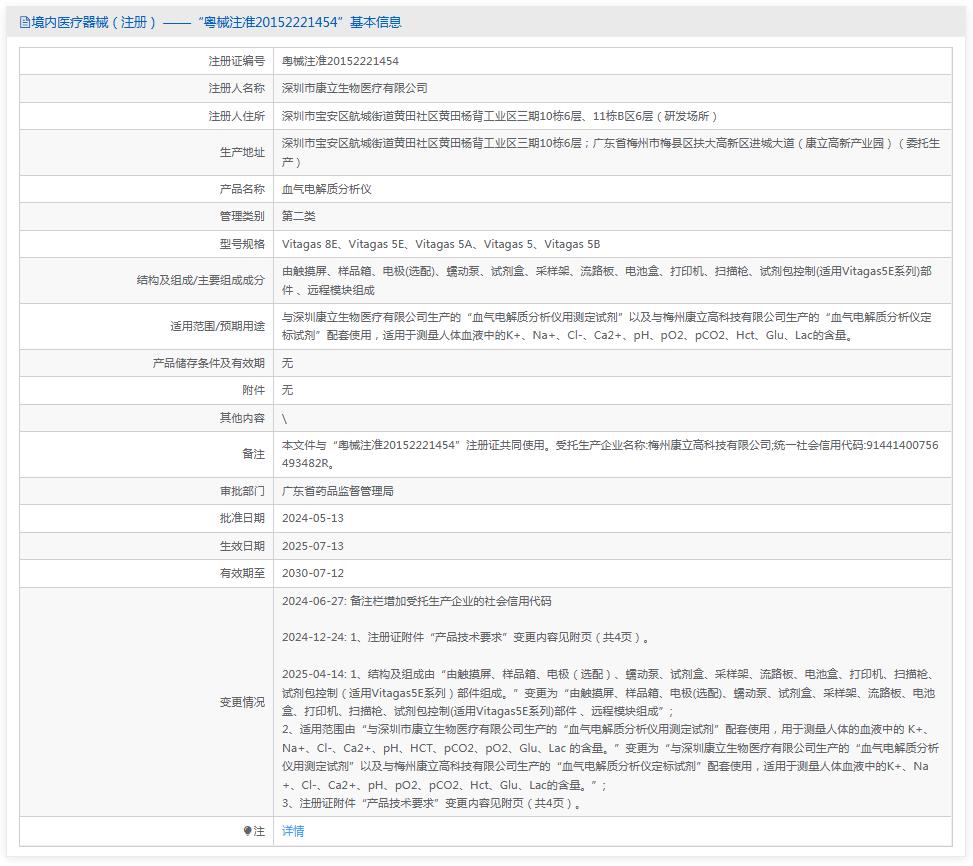Image resolution: width=973 pixels, height=866 pixels.
Task: Click the 备注 row remarks text
Action: click(x=610, y=453)
